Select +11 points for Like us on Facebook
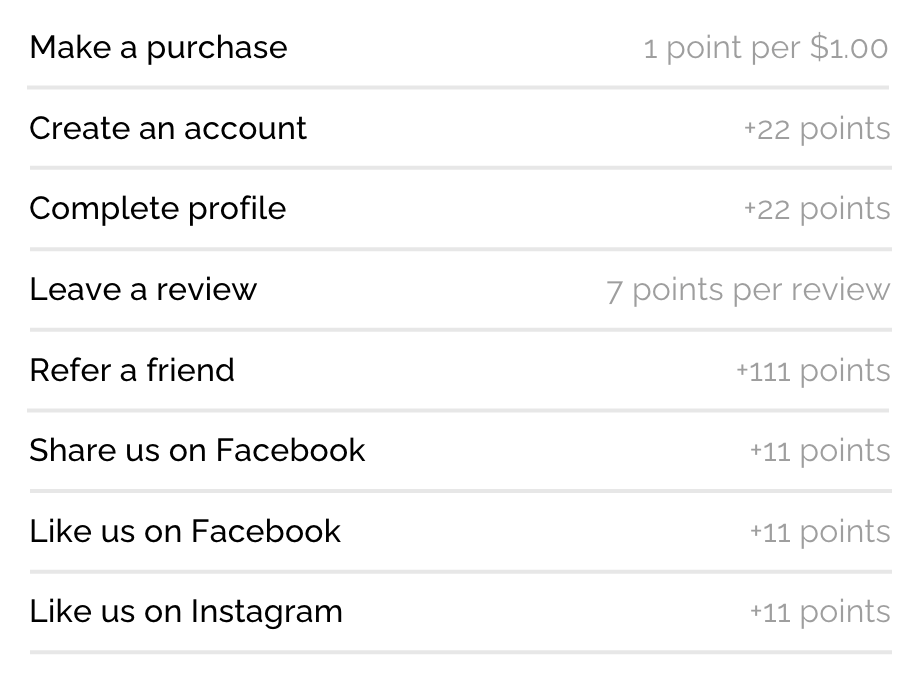The width and height of the screenshot is (914, 700). pyautogui.click(x=819, y=532)
